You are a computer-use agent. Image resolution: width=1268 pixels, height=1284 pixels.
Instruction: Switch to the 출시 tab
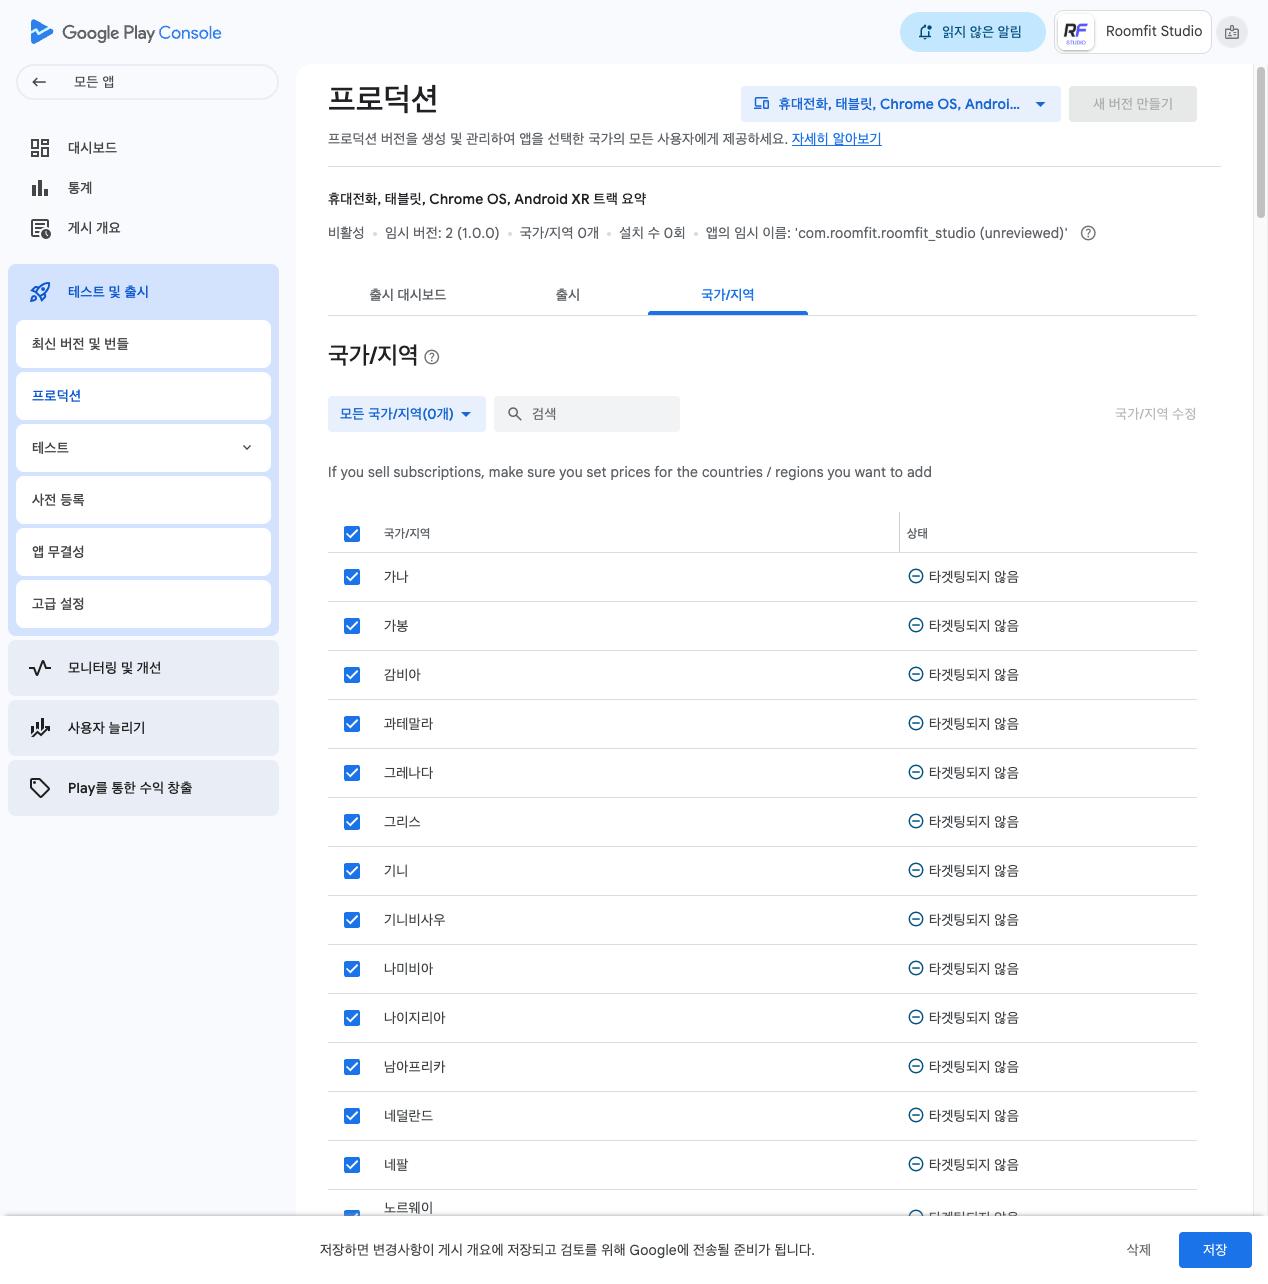(568, 295)
